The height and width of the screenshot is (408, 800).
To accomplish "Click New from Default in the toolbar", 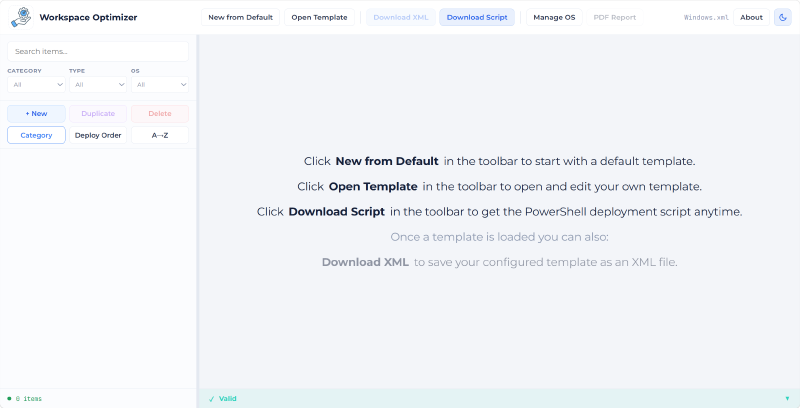I will point(240,17).
